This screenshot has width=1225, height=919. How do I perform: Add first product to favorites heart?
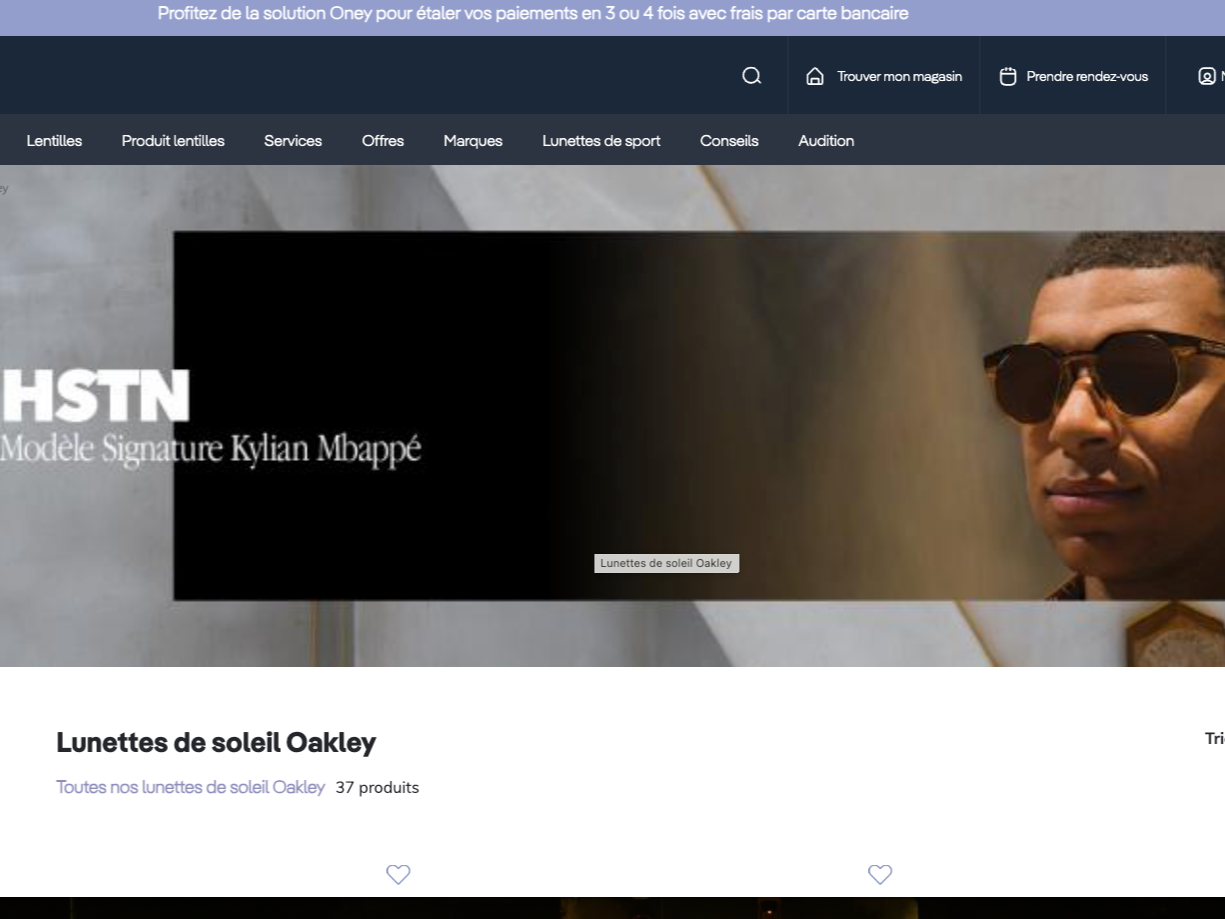point(398,874)
